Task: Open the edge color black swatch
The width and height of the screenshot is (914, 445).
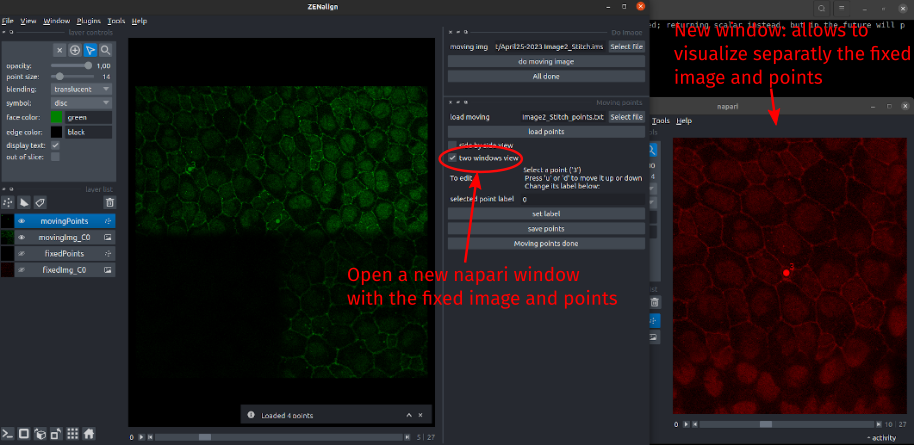Action: point(57,132)
